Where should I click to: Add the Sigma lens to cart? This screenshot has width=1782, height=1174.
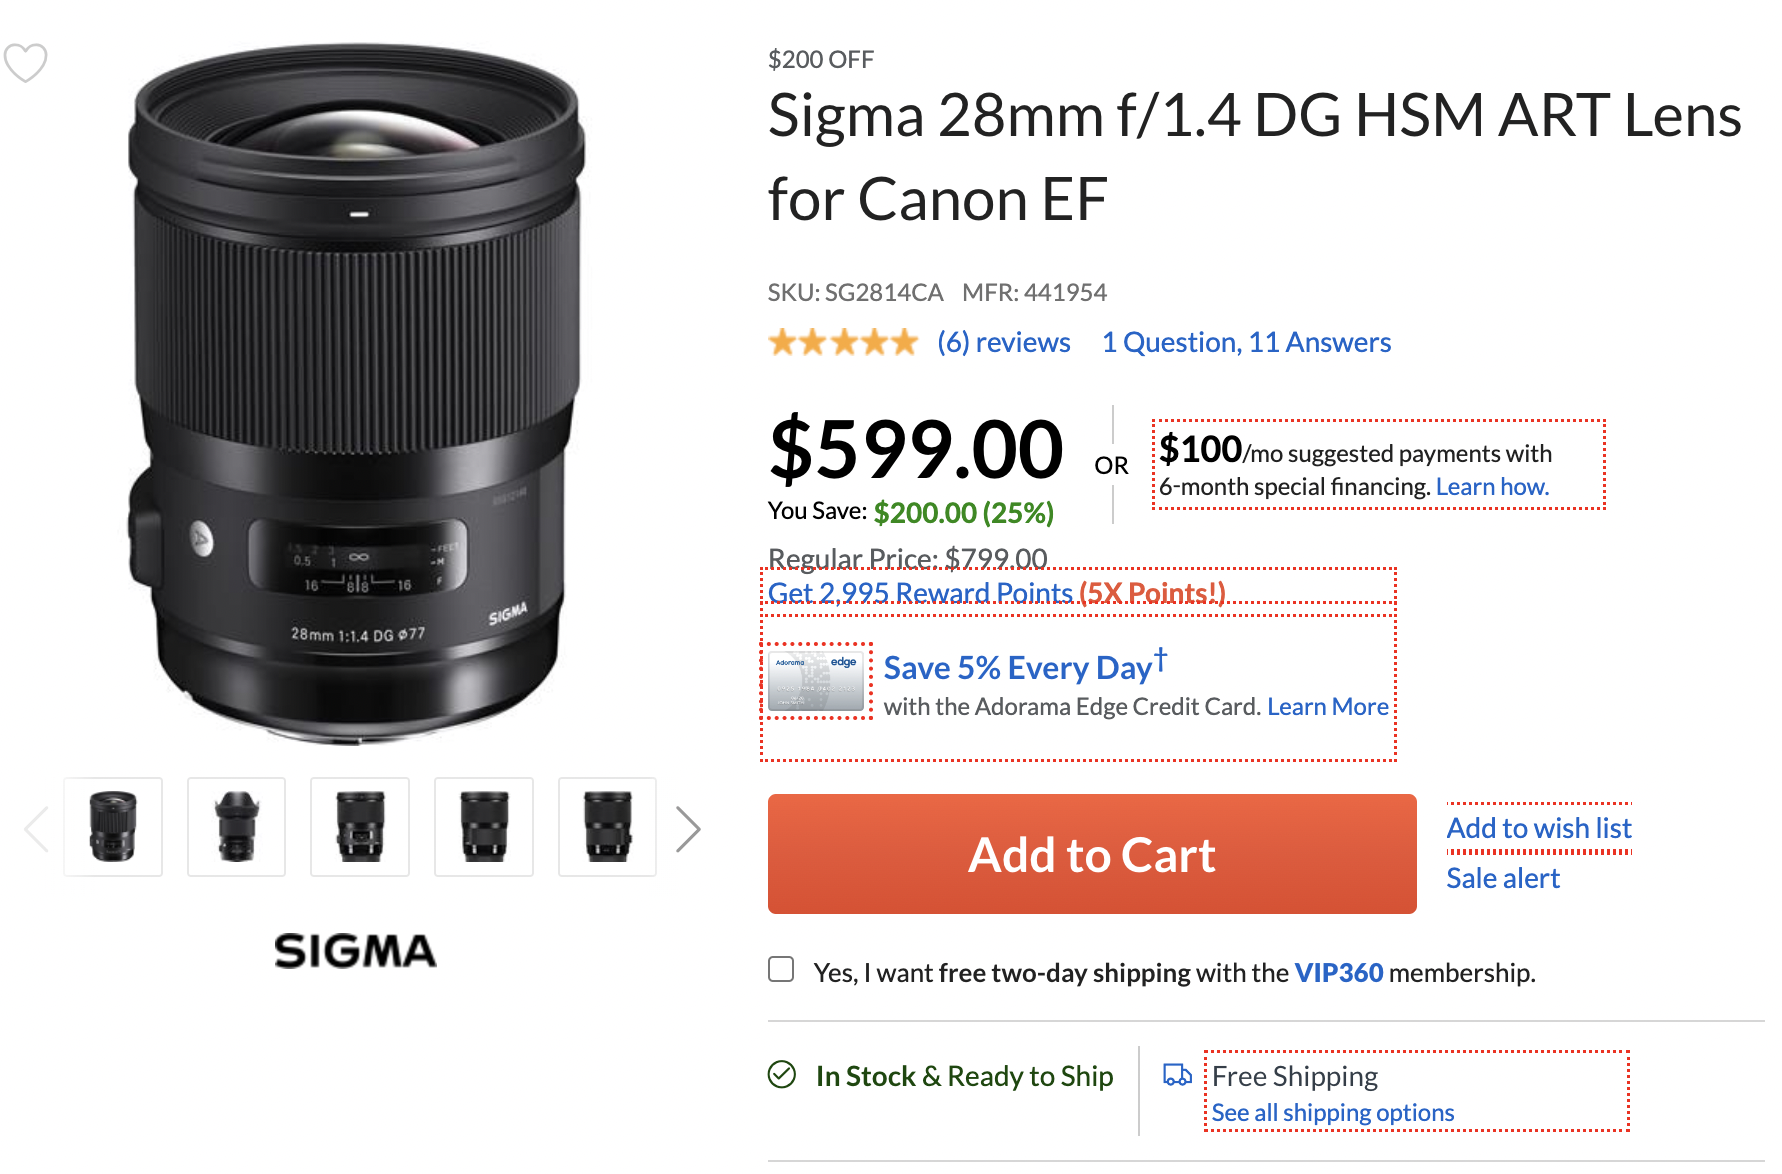tap(1091, 854)
